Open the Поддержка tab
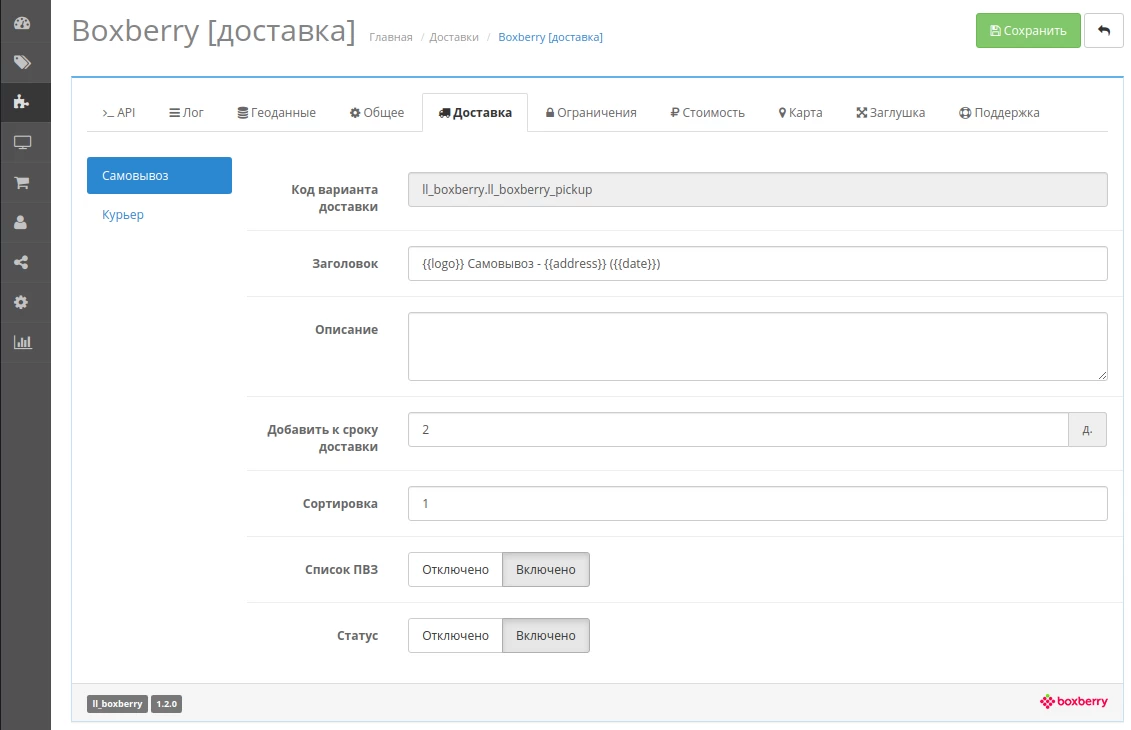Screen dimensions: 1131x730 tap(999, 113)
